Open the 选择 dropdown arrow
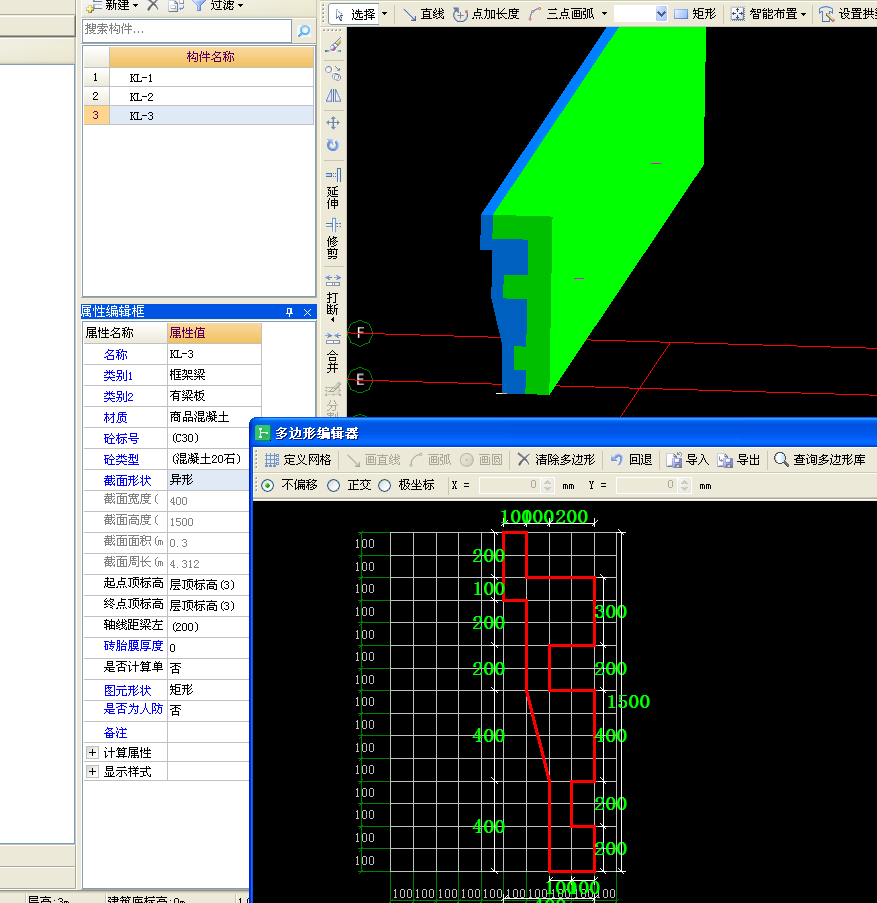877x903 pixels. point(385,14)
